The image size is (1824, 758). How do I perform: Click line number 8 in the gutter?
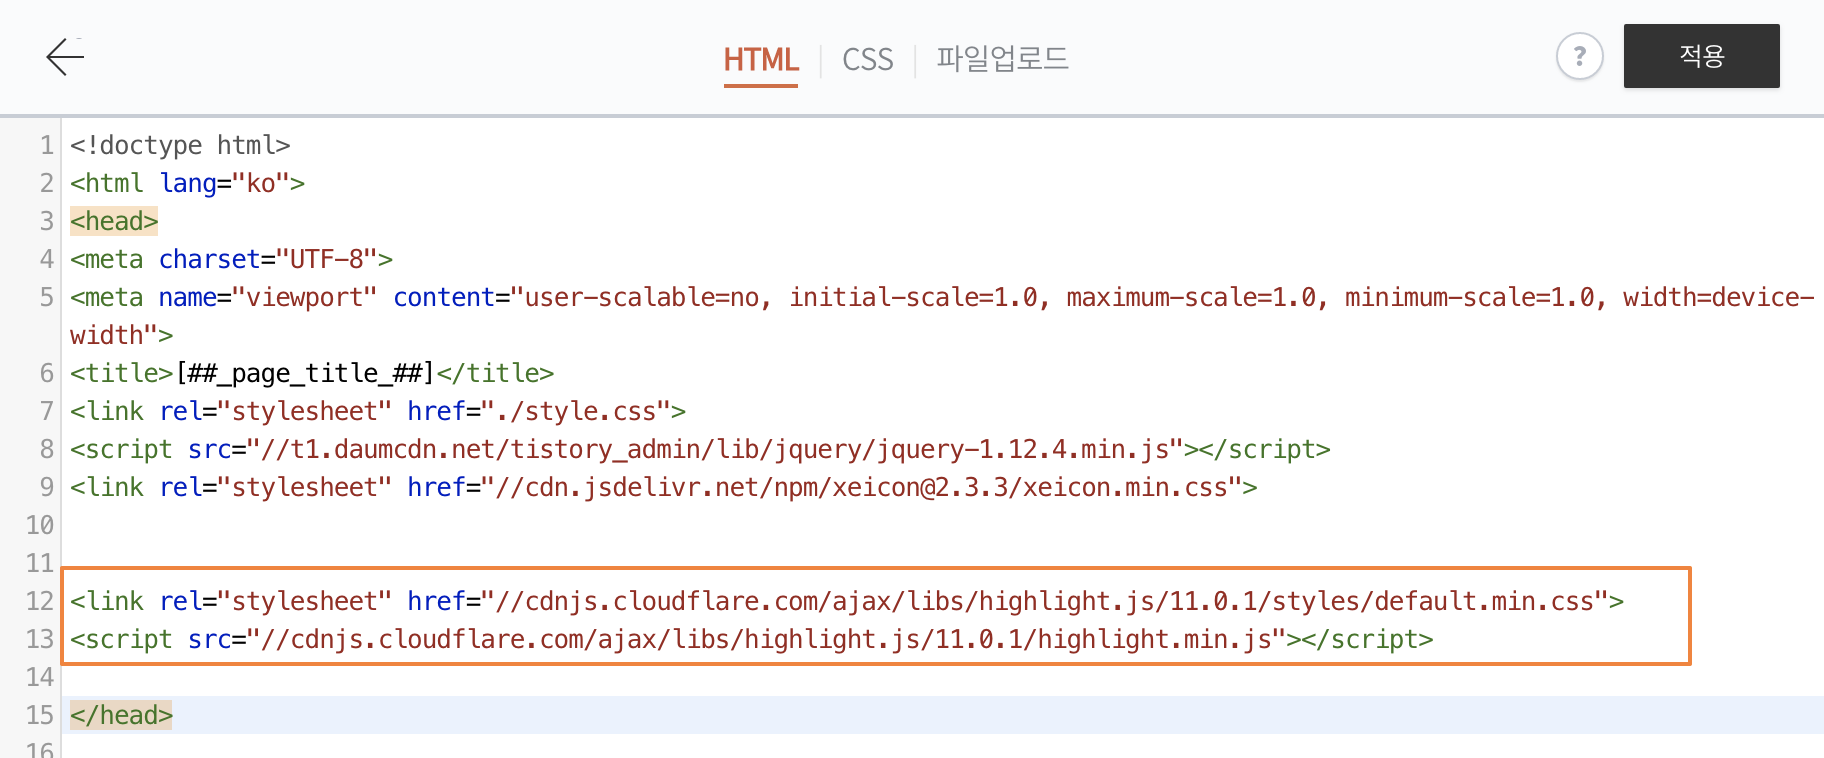pos(47,449)
